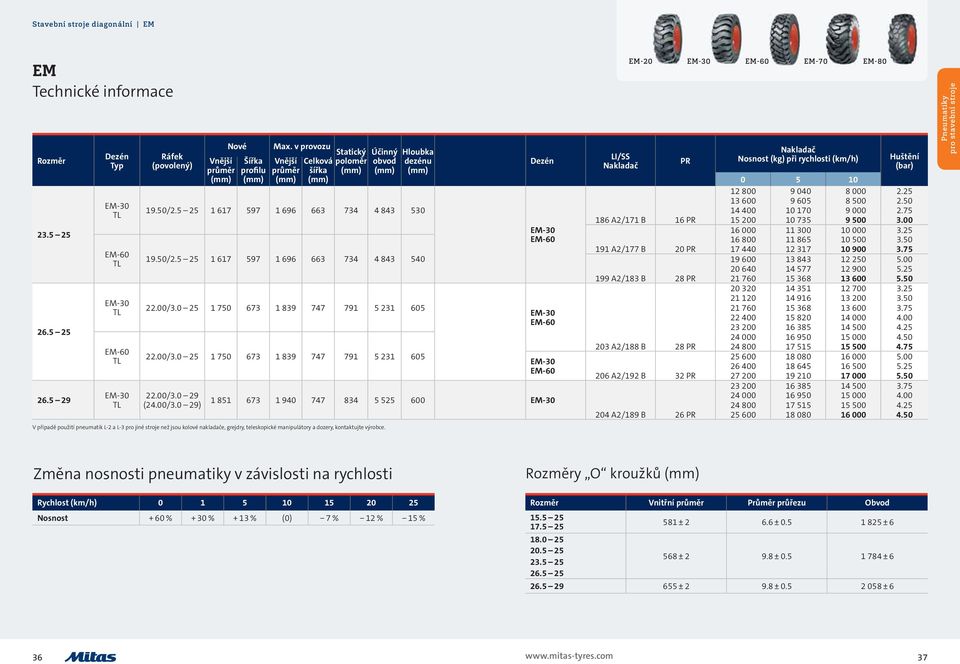Click the 203 A2/188 B load index
The height and width of the screenshot is (664, 960).
pyautogui.click(x=620, y=347)
